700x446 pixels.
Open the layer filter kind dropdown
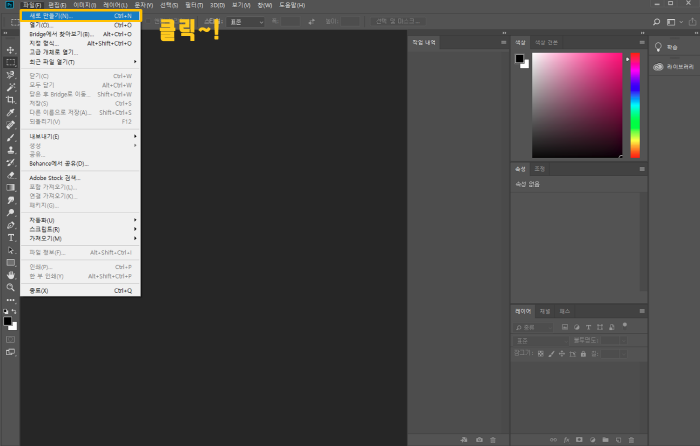(x=533, y=327)
